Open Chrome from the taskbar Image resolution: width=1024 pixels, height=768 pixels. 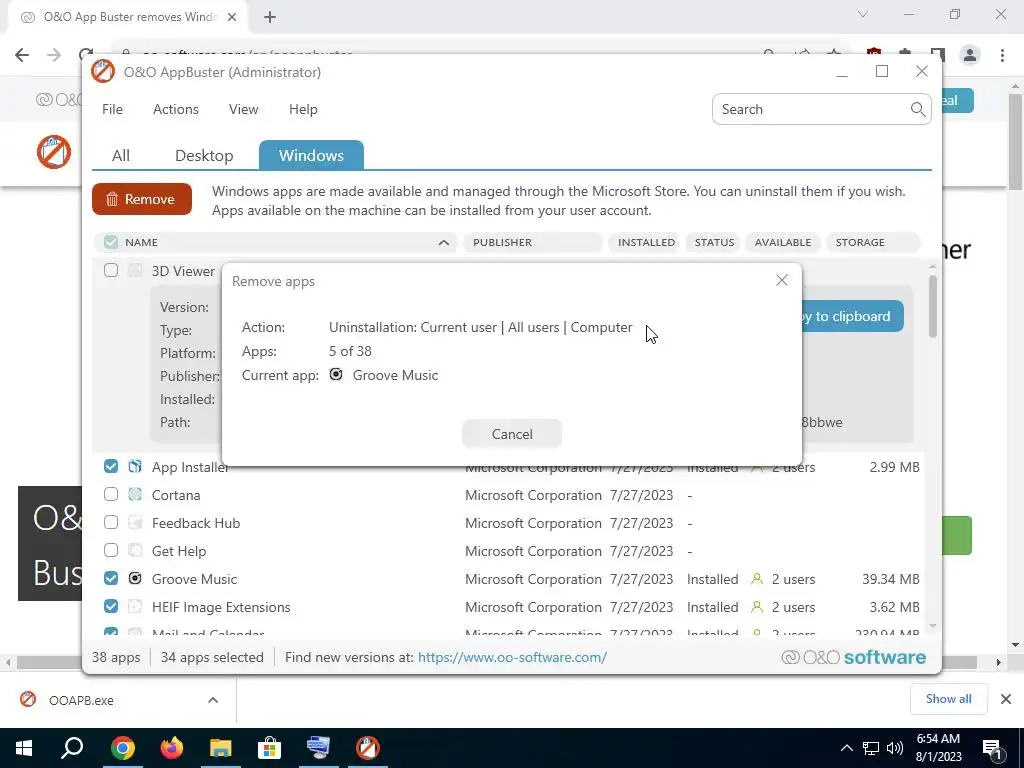122,748
